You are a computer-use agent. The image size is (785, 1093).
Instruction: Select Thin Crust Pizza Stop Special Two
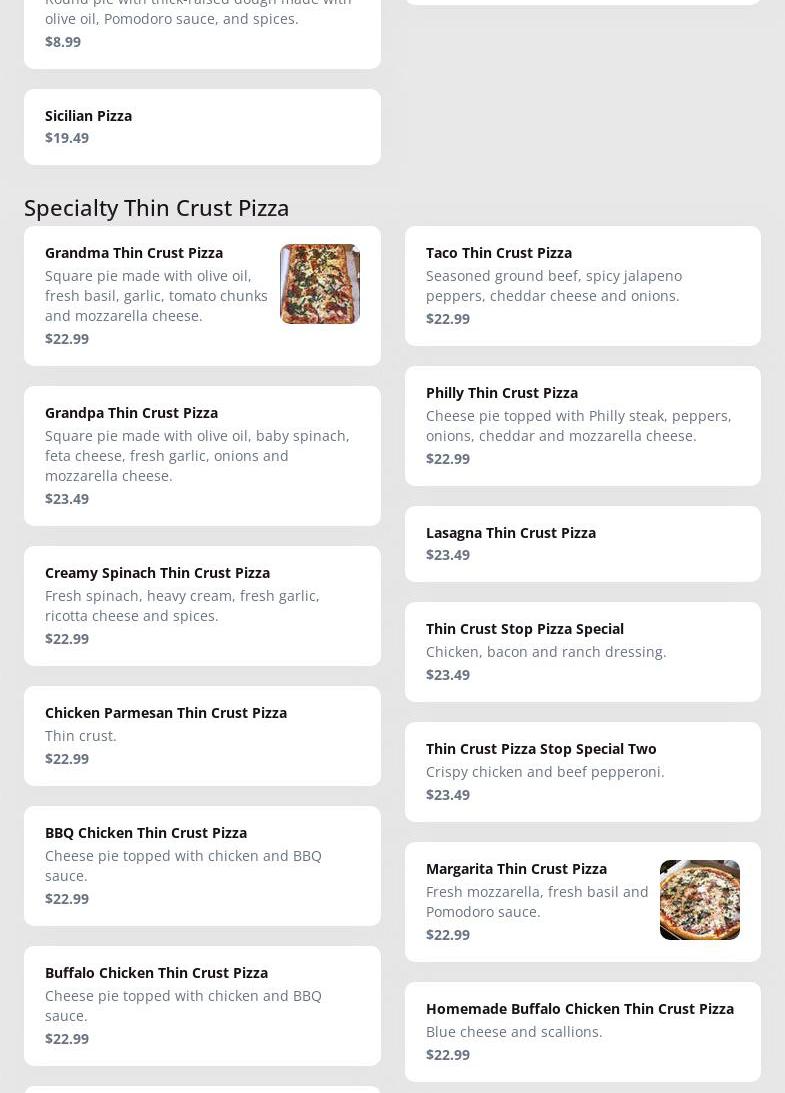[541, 749]
